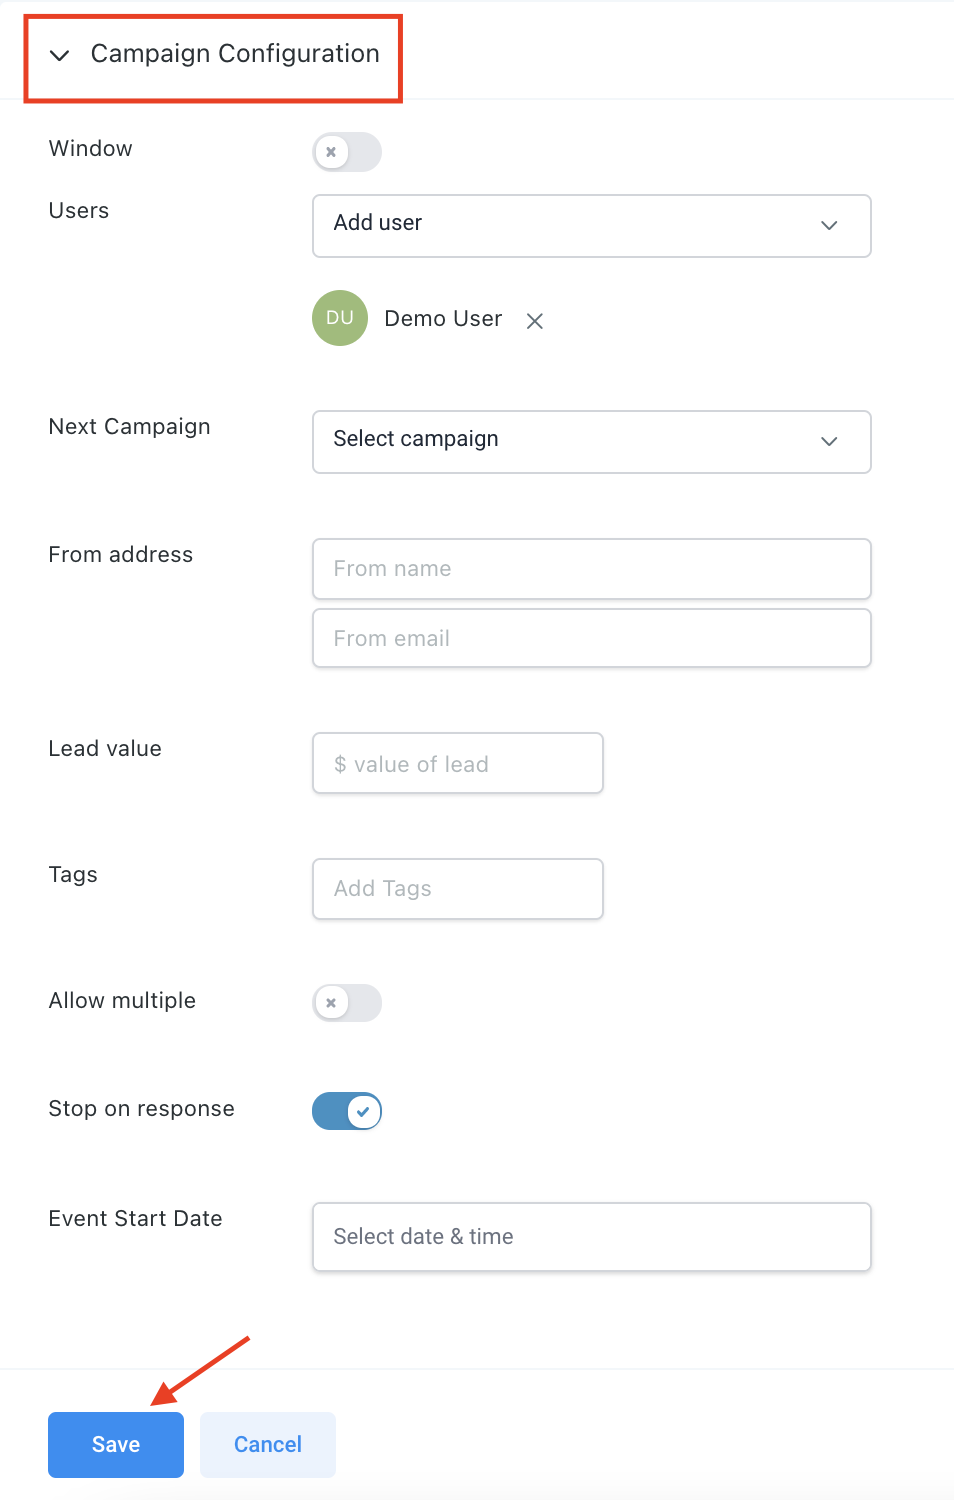The image size is (954, 1500).
Task: Click the From email input field
Action: pos(591,638)
